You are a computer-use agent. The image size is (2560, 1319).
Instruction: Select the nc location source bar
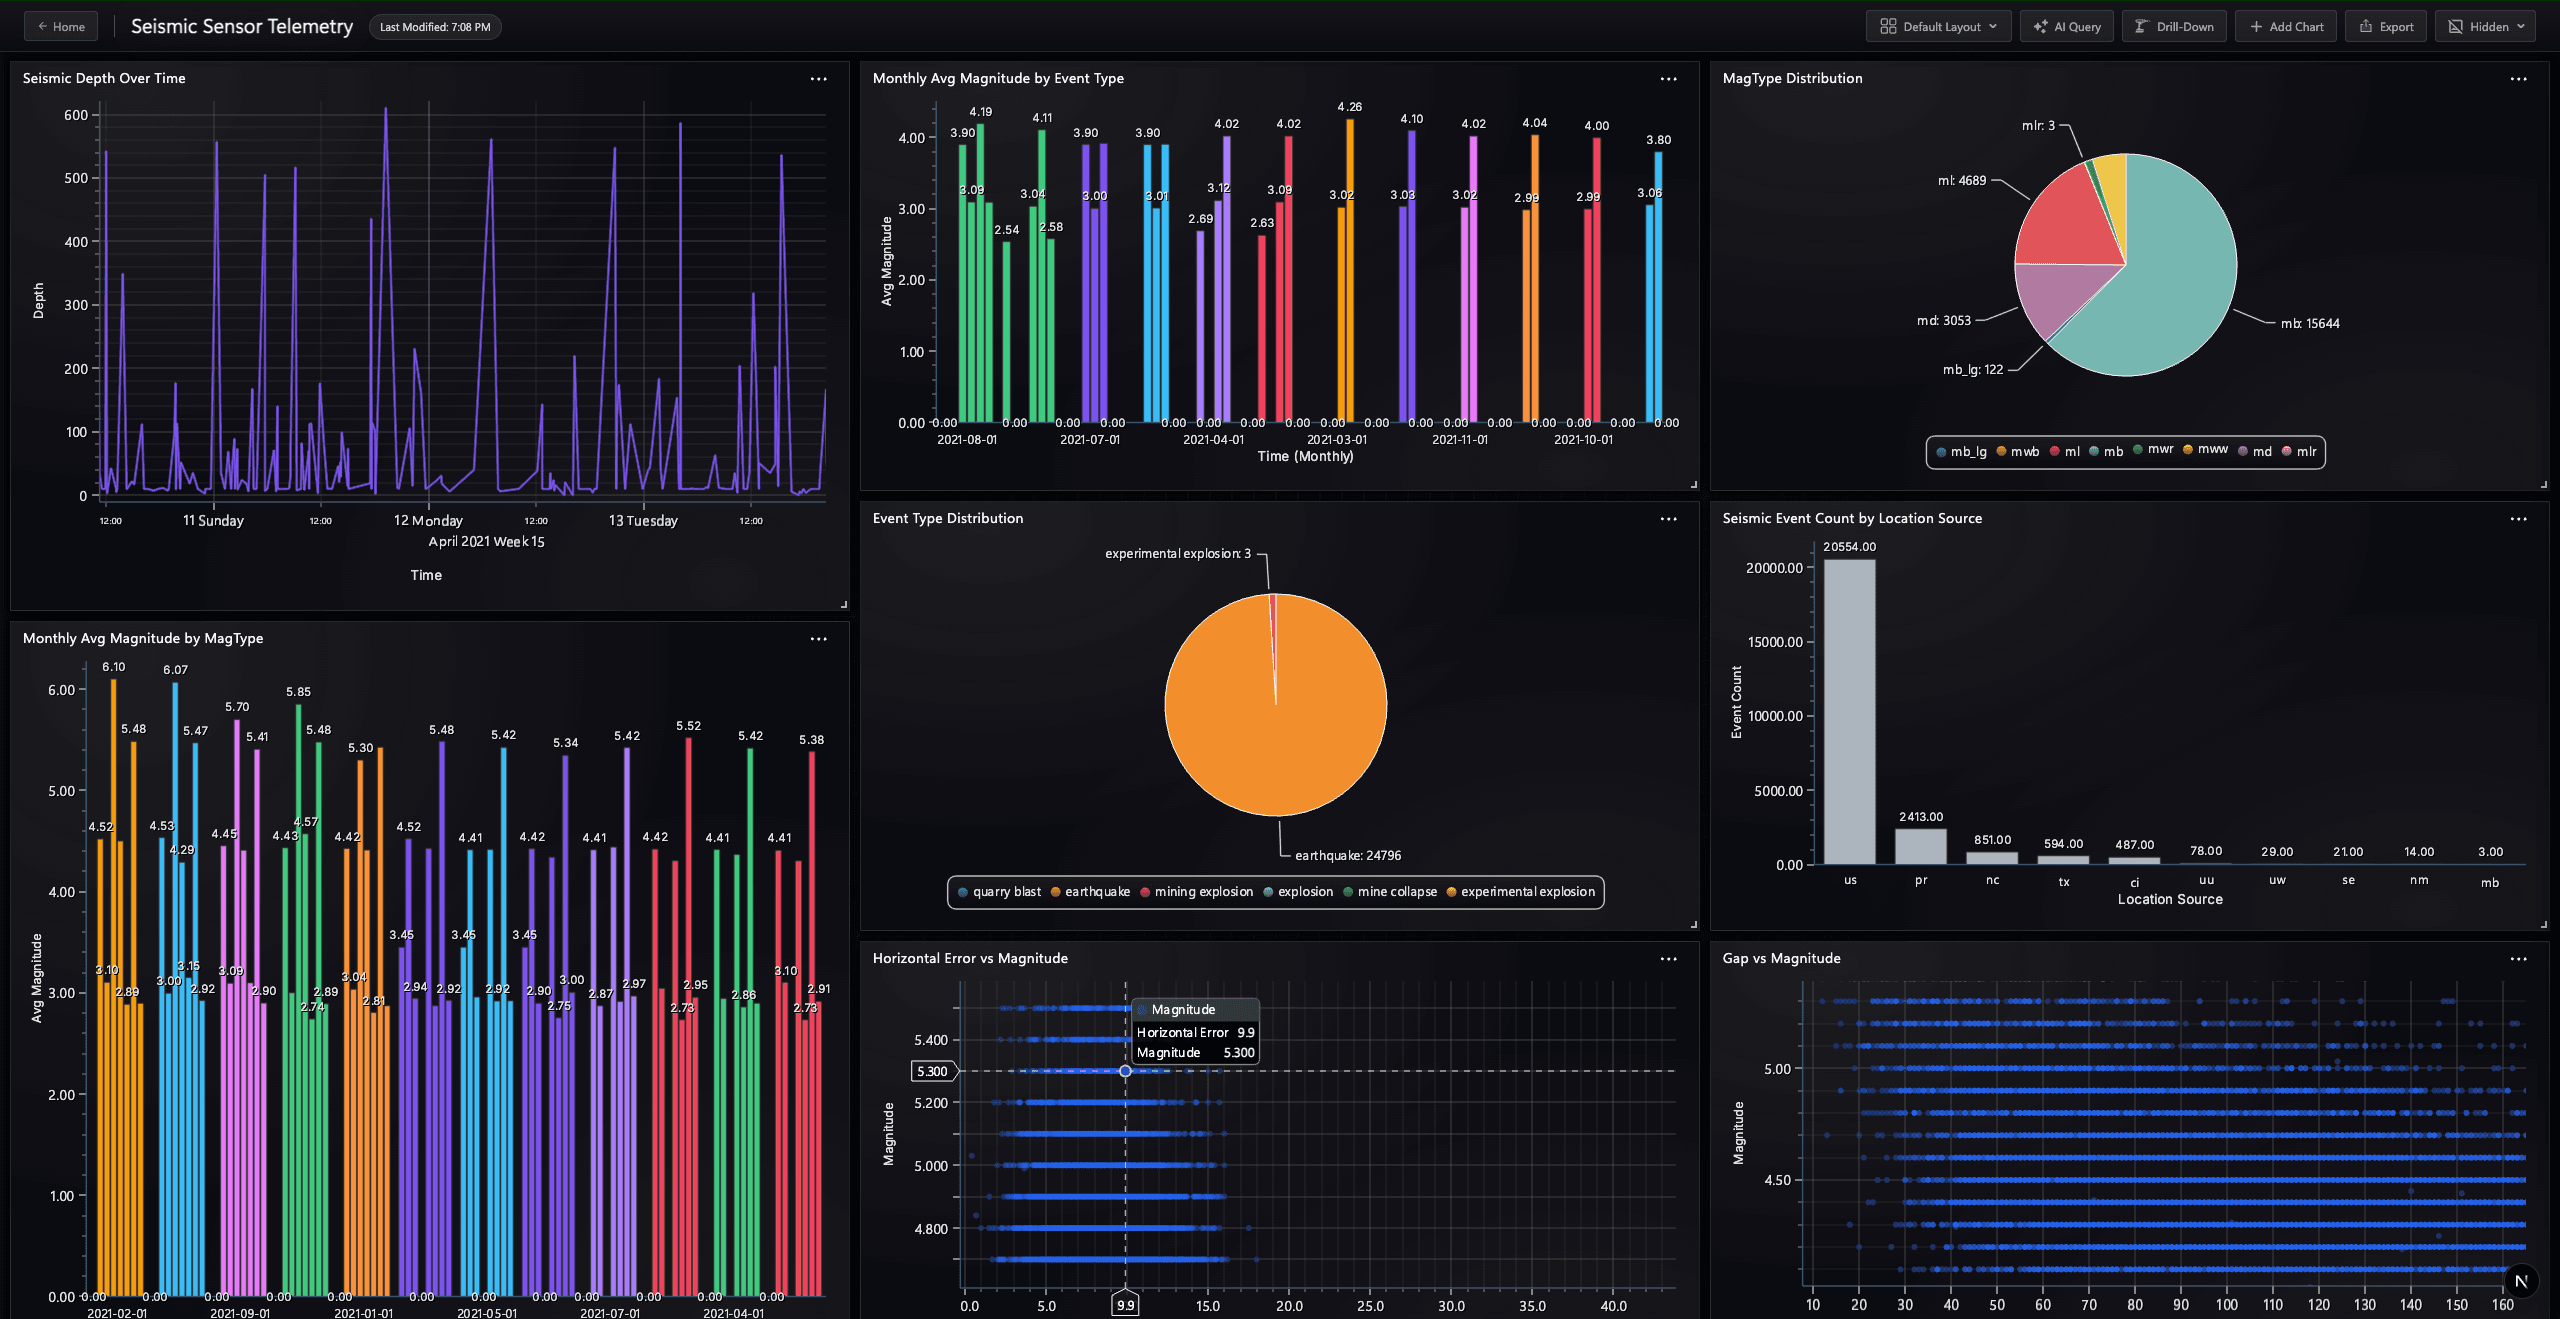click(x=1992, y=858)
